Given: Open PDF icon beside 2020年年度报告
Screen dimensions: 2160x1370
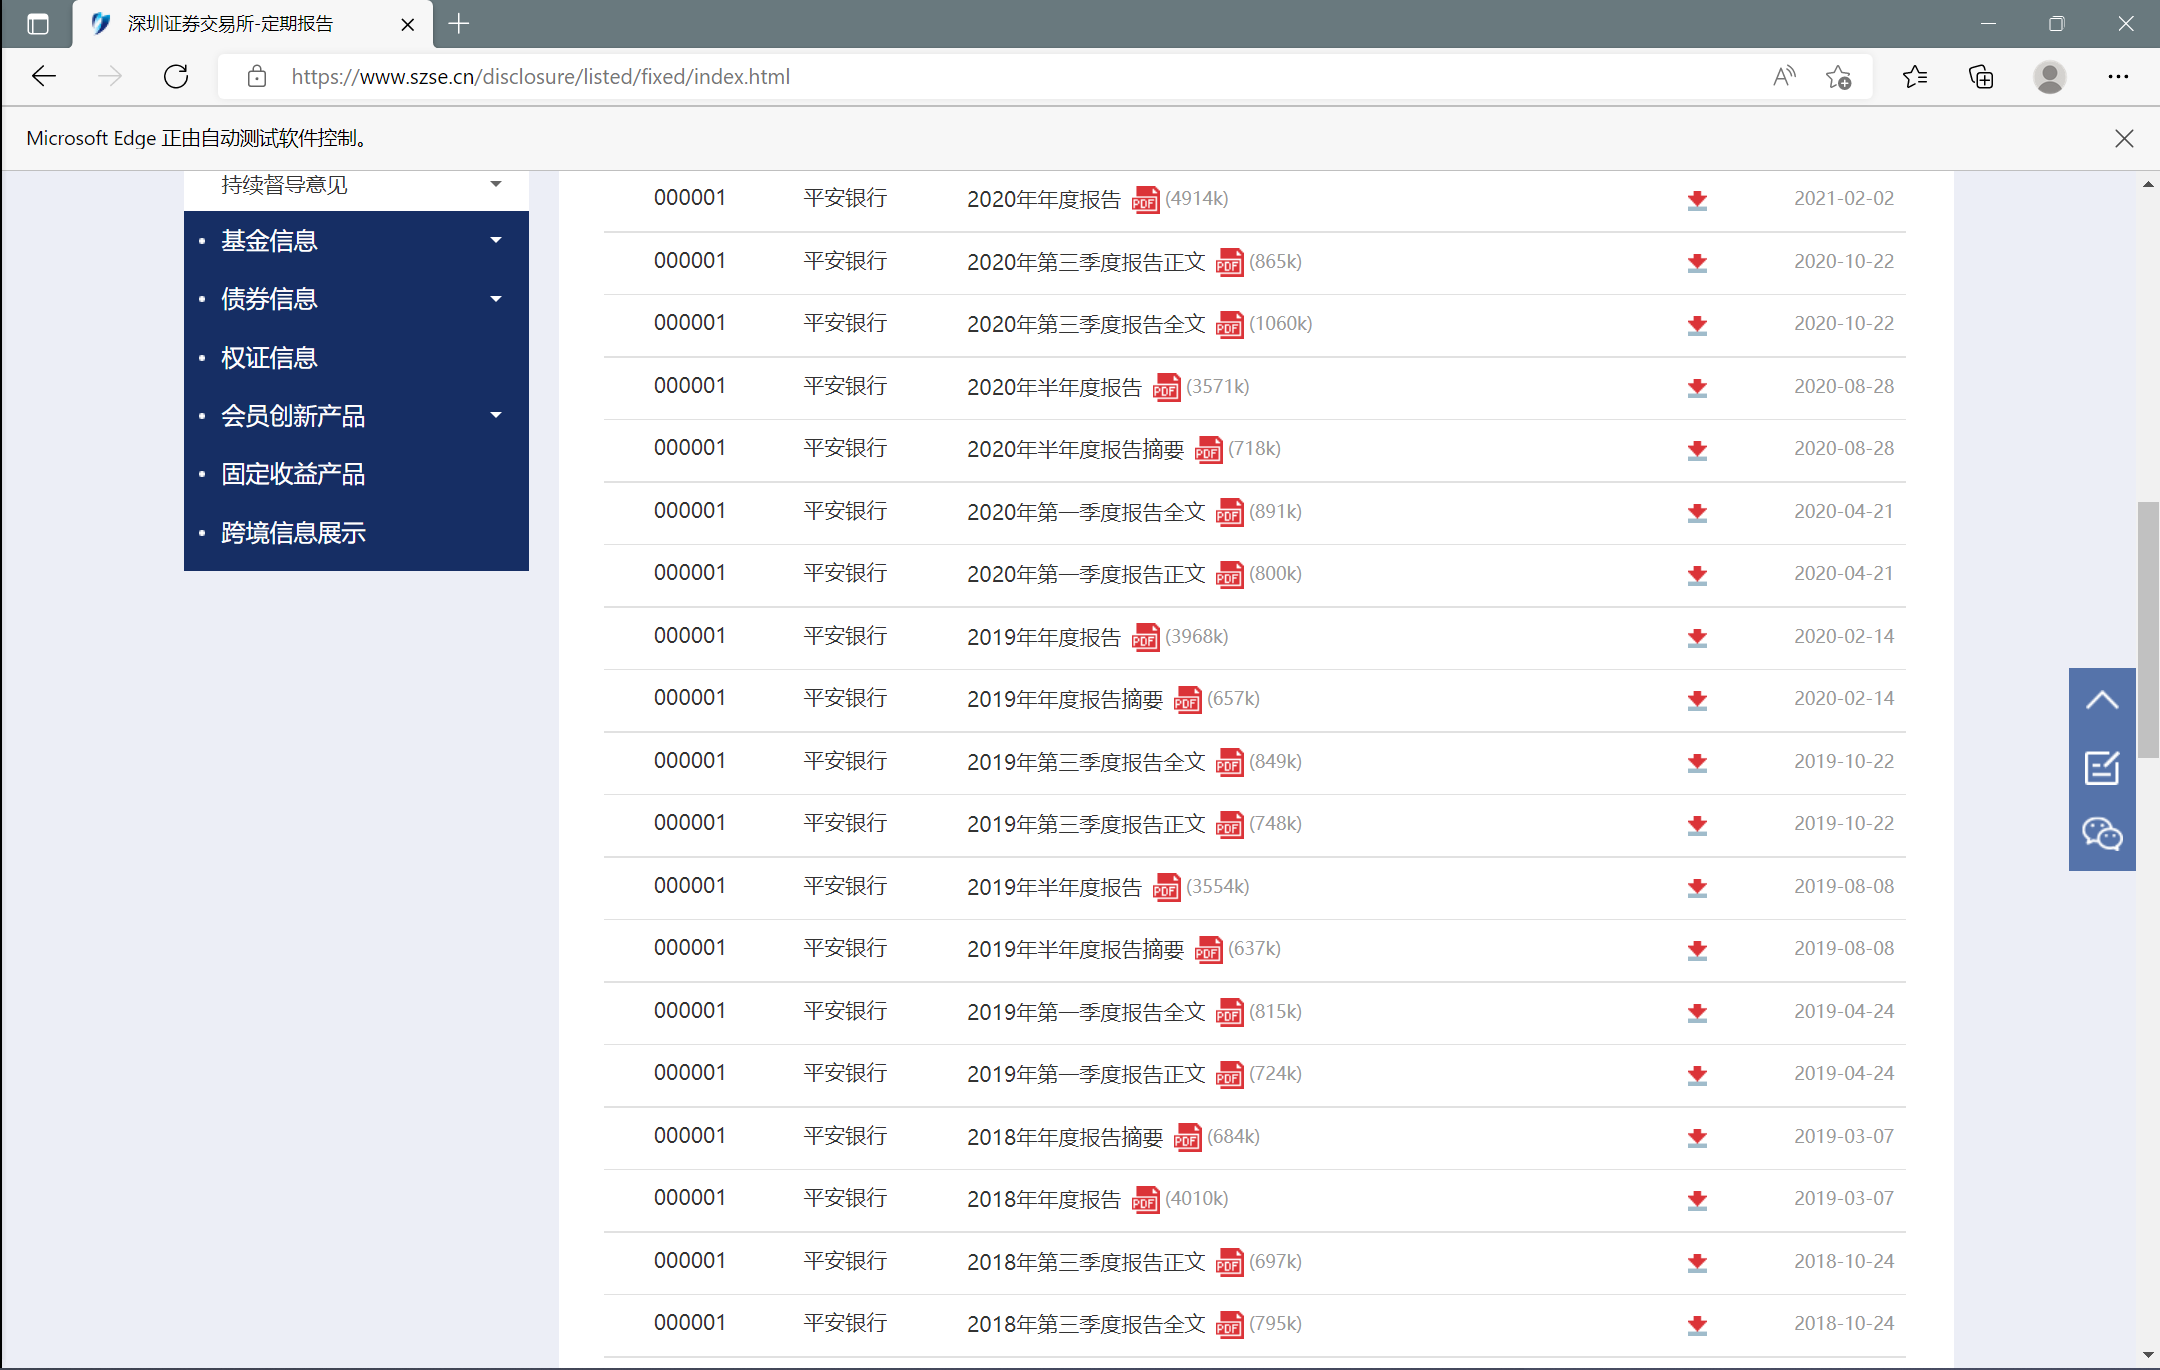Looking at the screenshot, I should click(x=1145, y=200).
